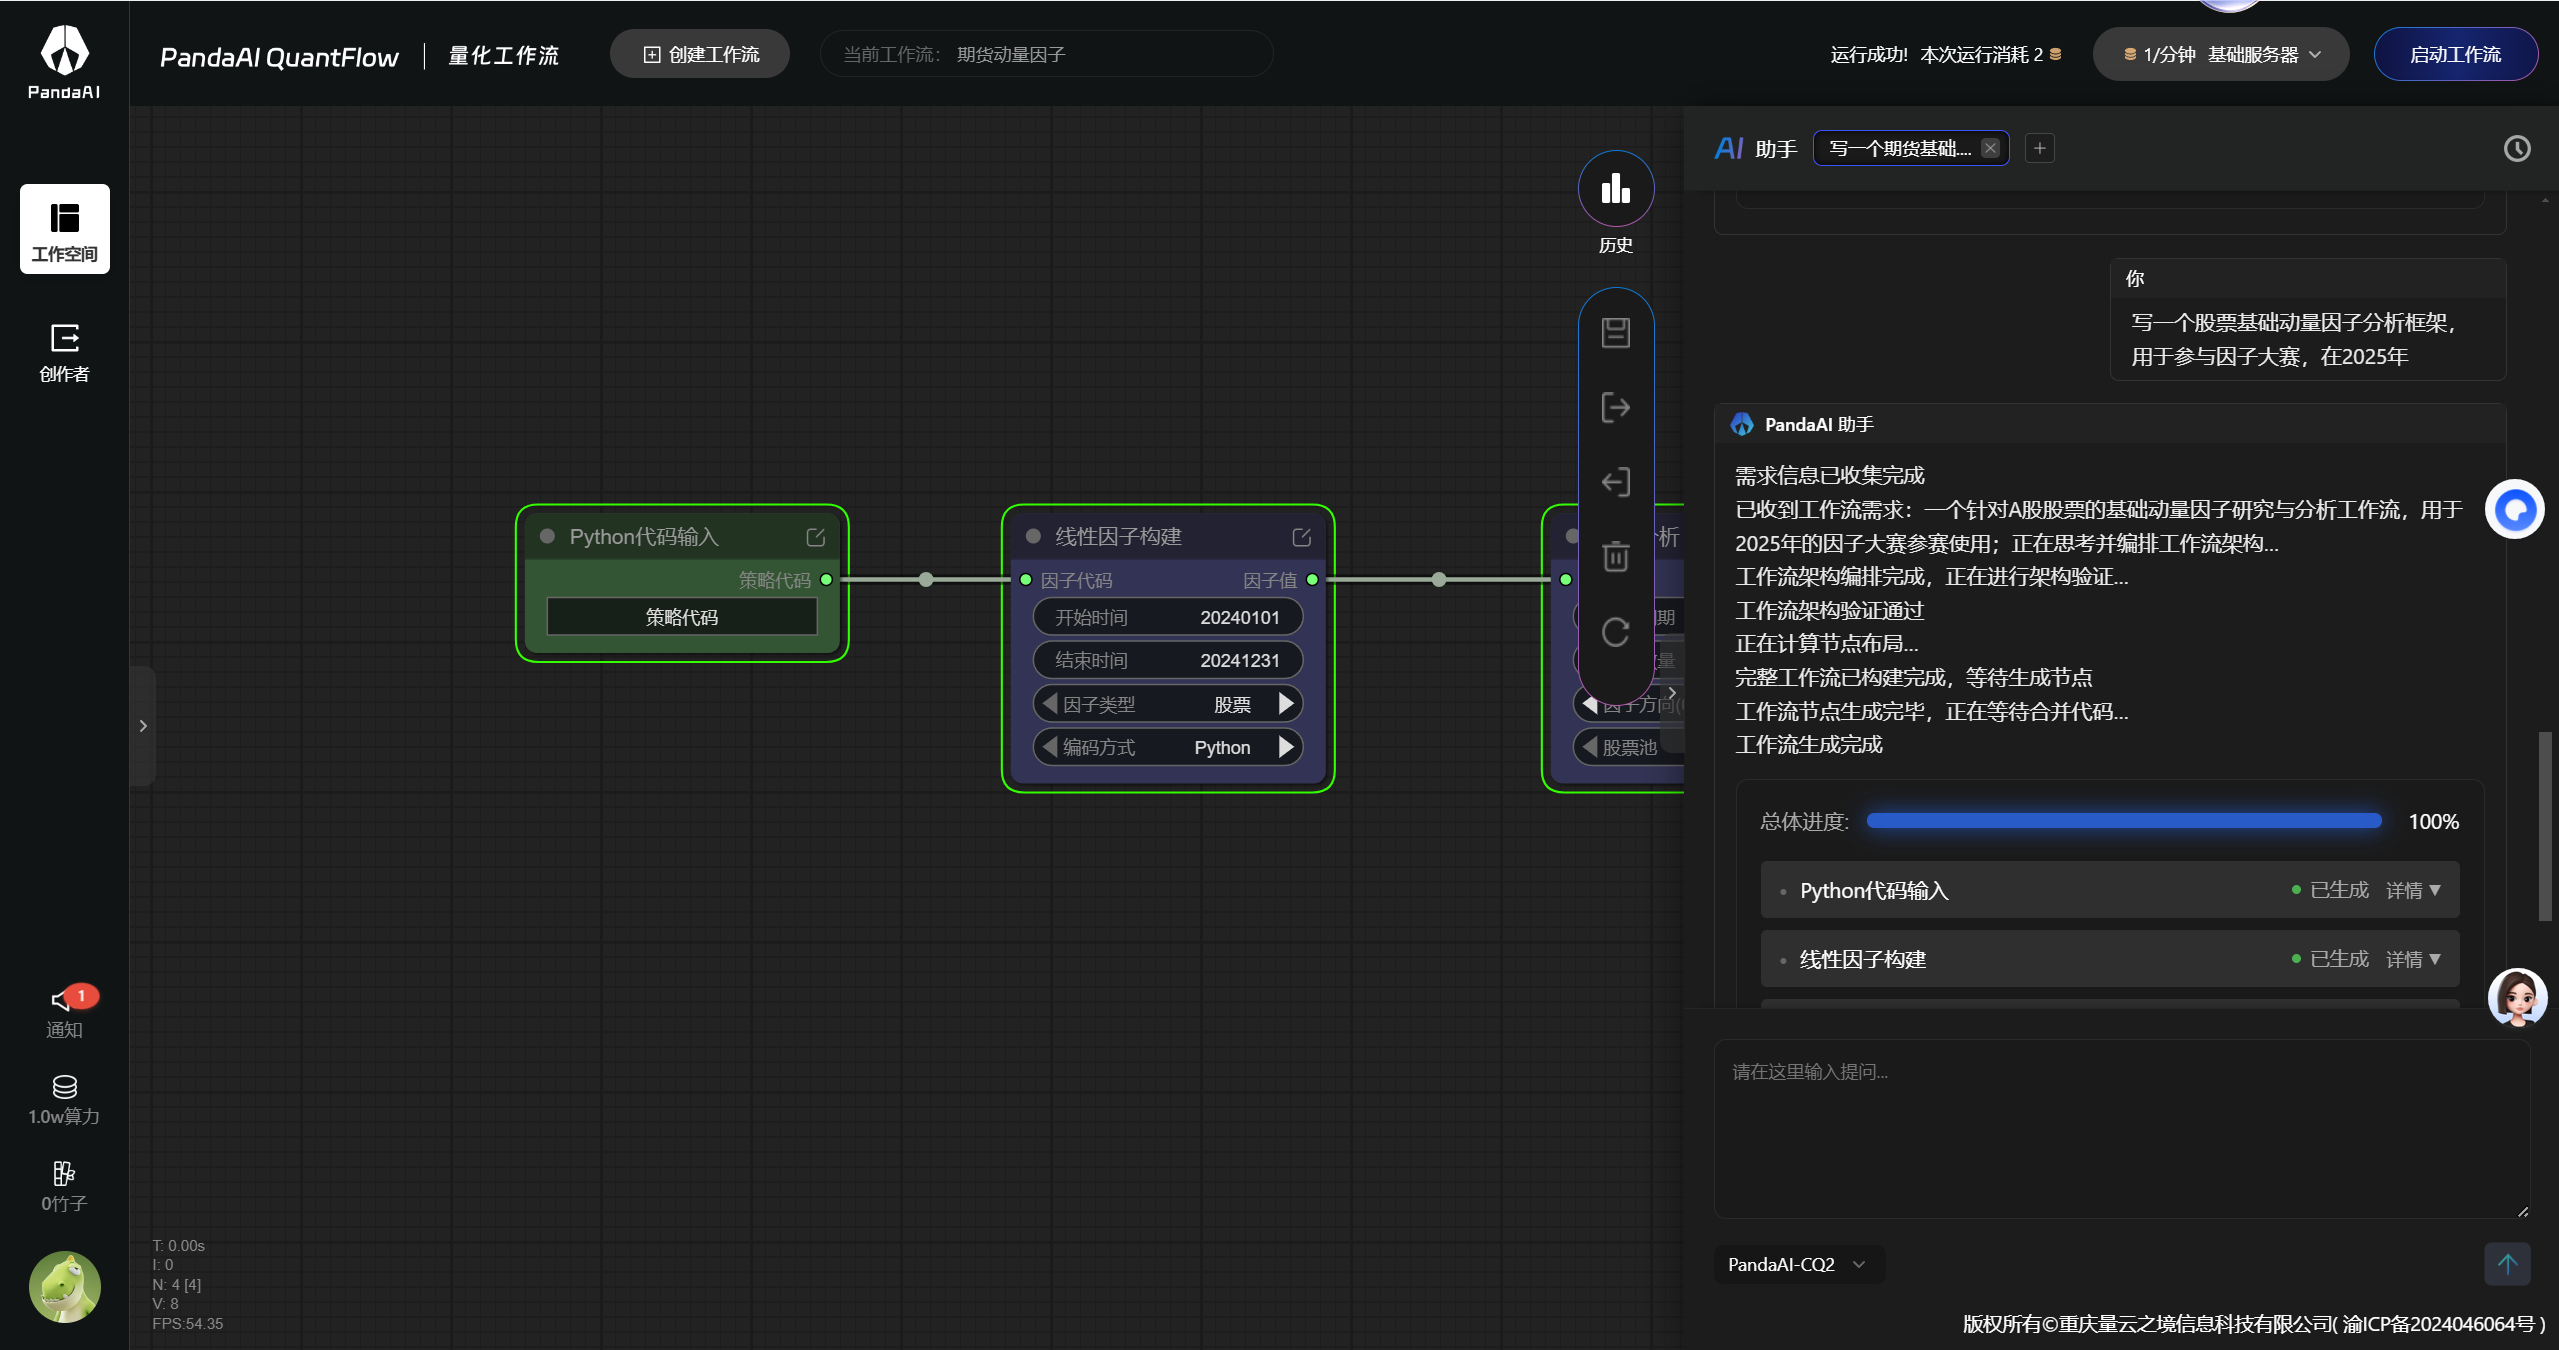Click the 100% progress value

pos(2433,822)
